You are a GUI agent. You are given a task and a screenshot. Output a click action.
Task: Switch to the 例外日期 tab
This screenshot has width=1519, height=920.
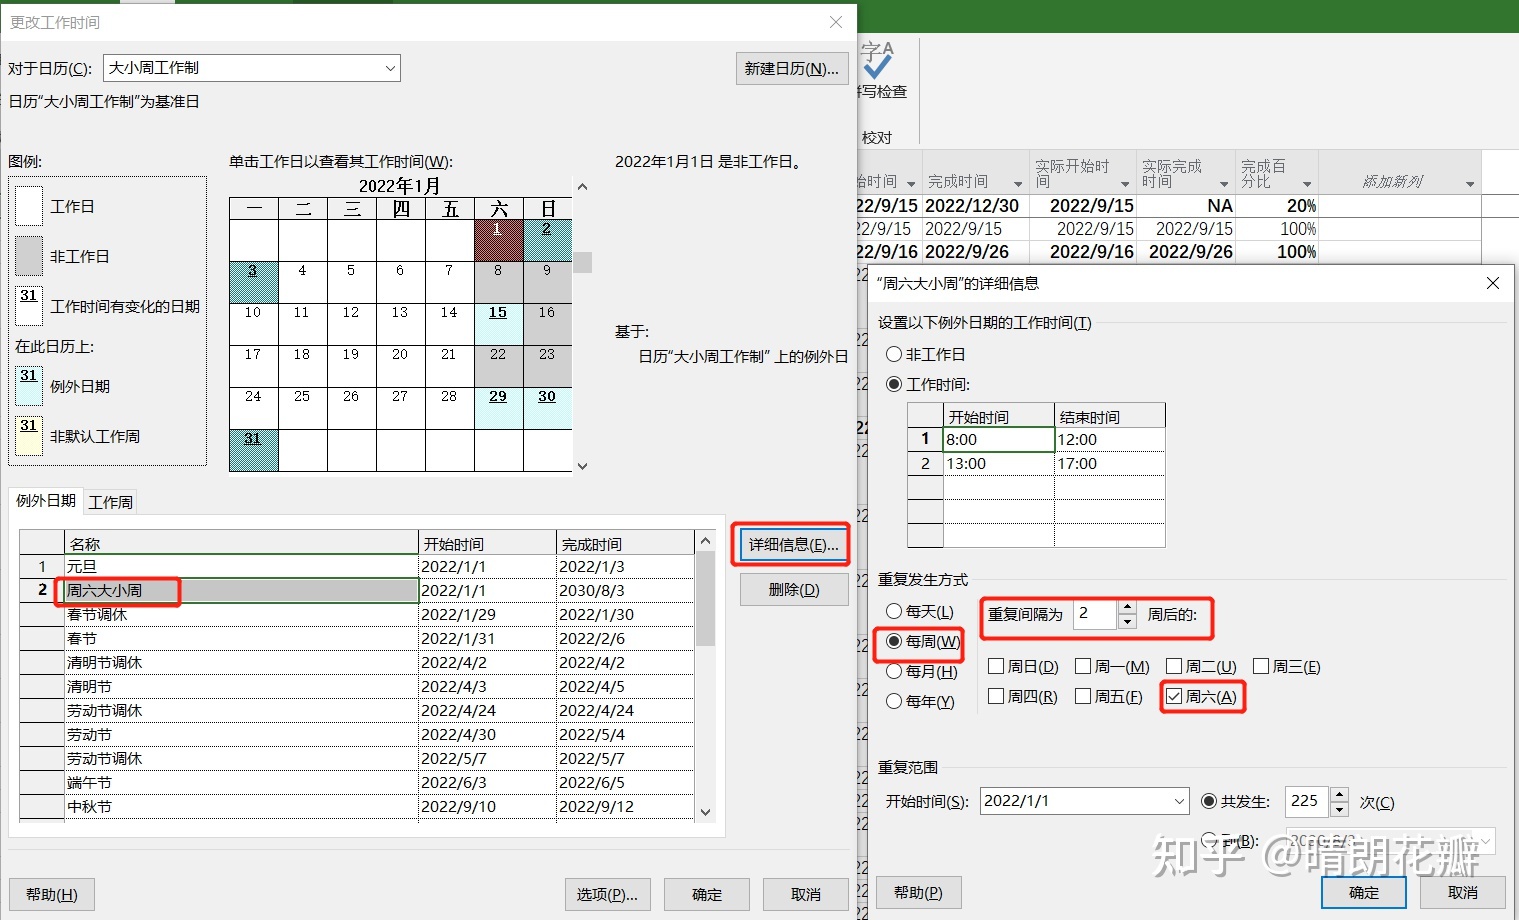coord(46,500)
